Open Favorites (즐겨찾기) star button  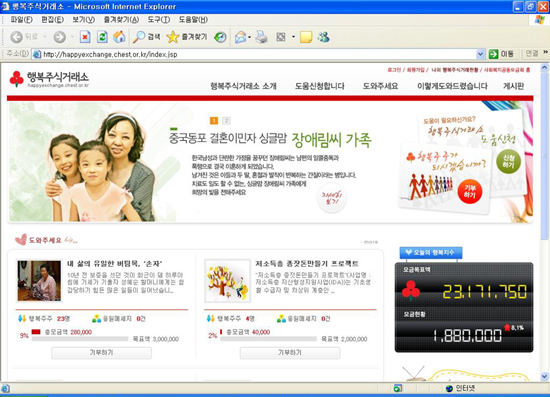pos(187,37)
